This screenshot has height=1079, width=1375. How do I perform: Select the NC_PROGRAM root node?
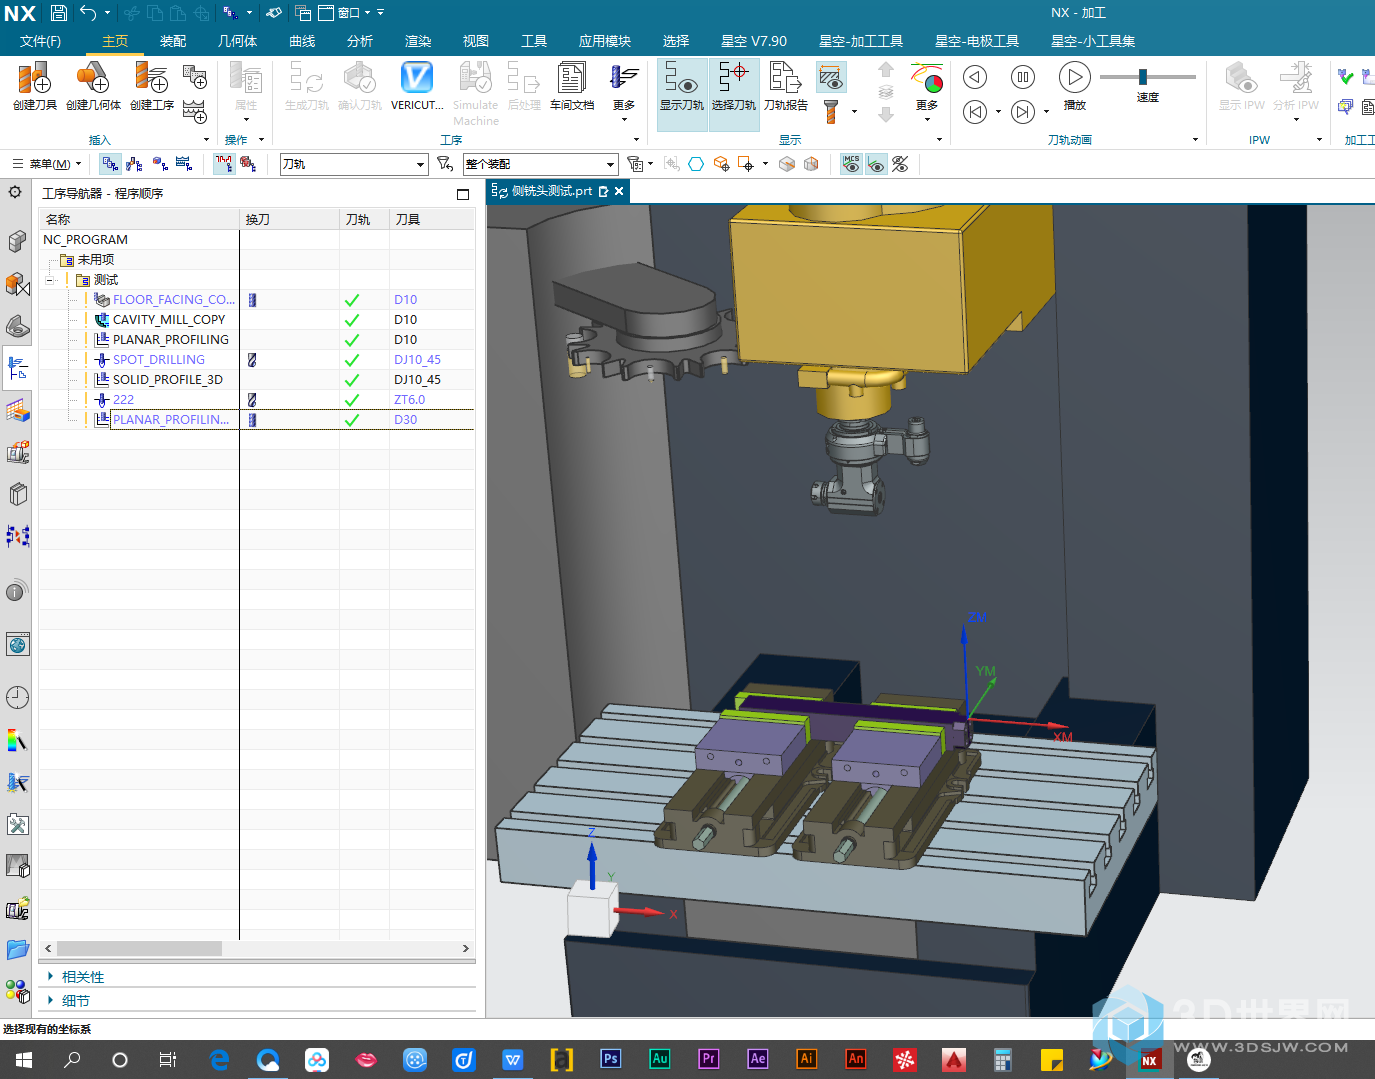(85, 240)
